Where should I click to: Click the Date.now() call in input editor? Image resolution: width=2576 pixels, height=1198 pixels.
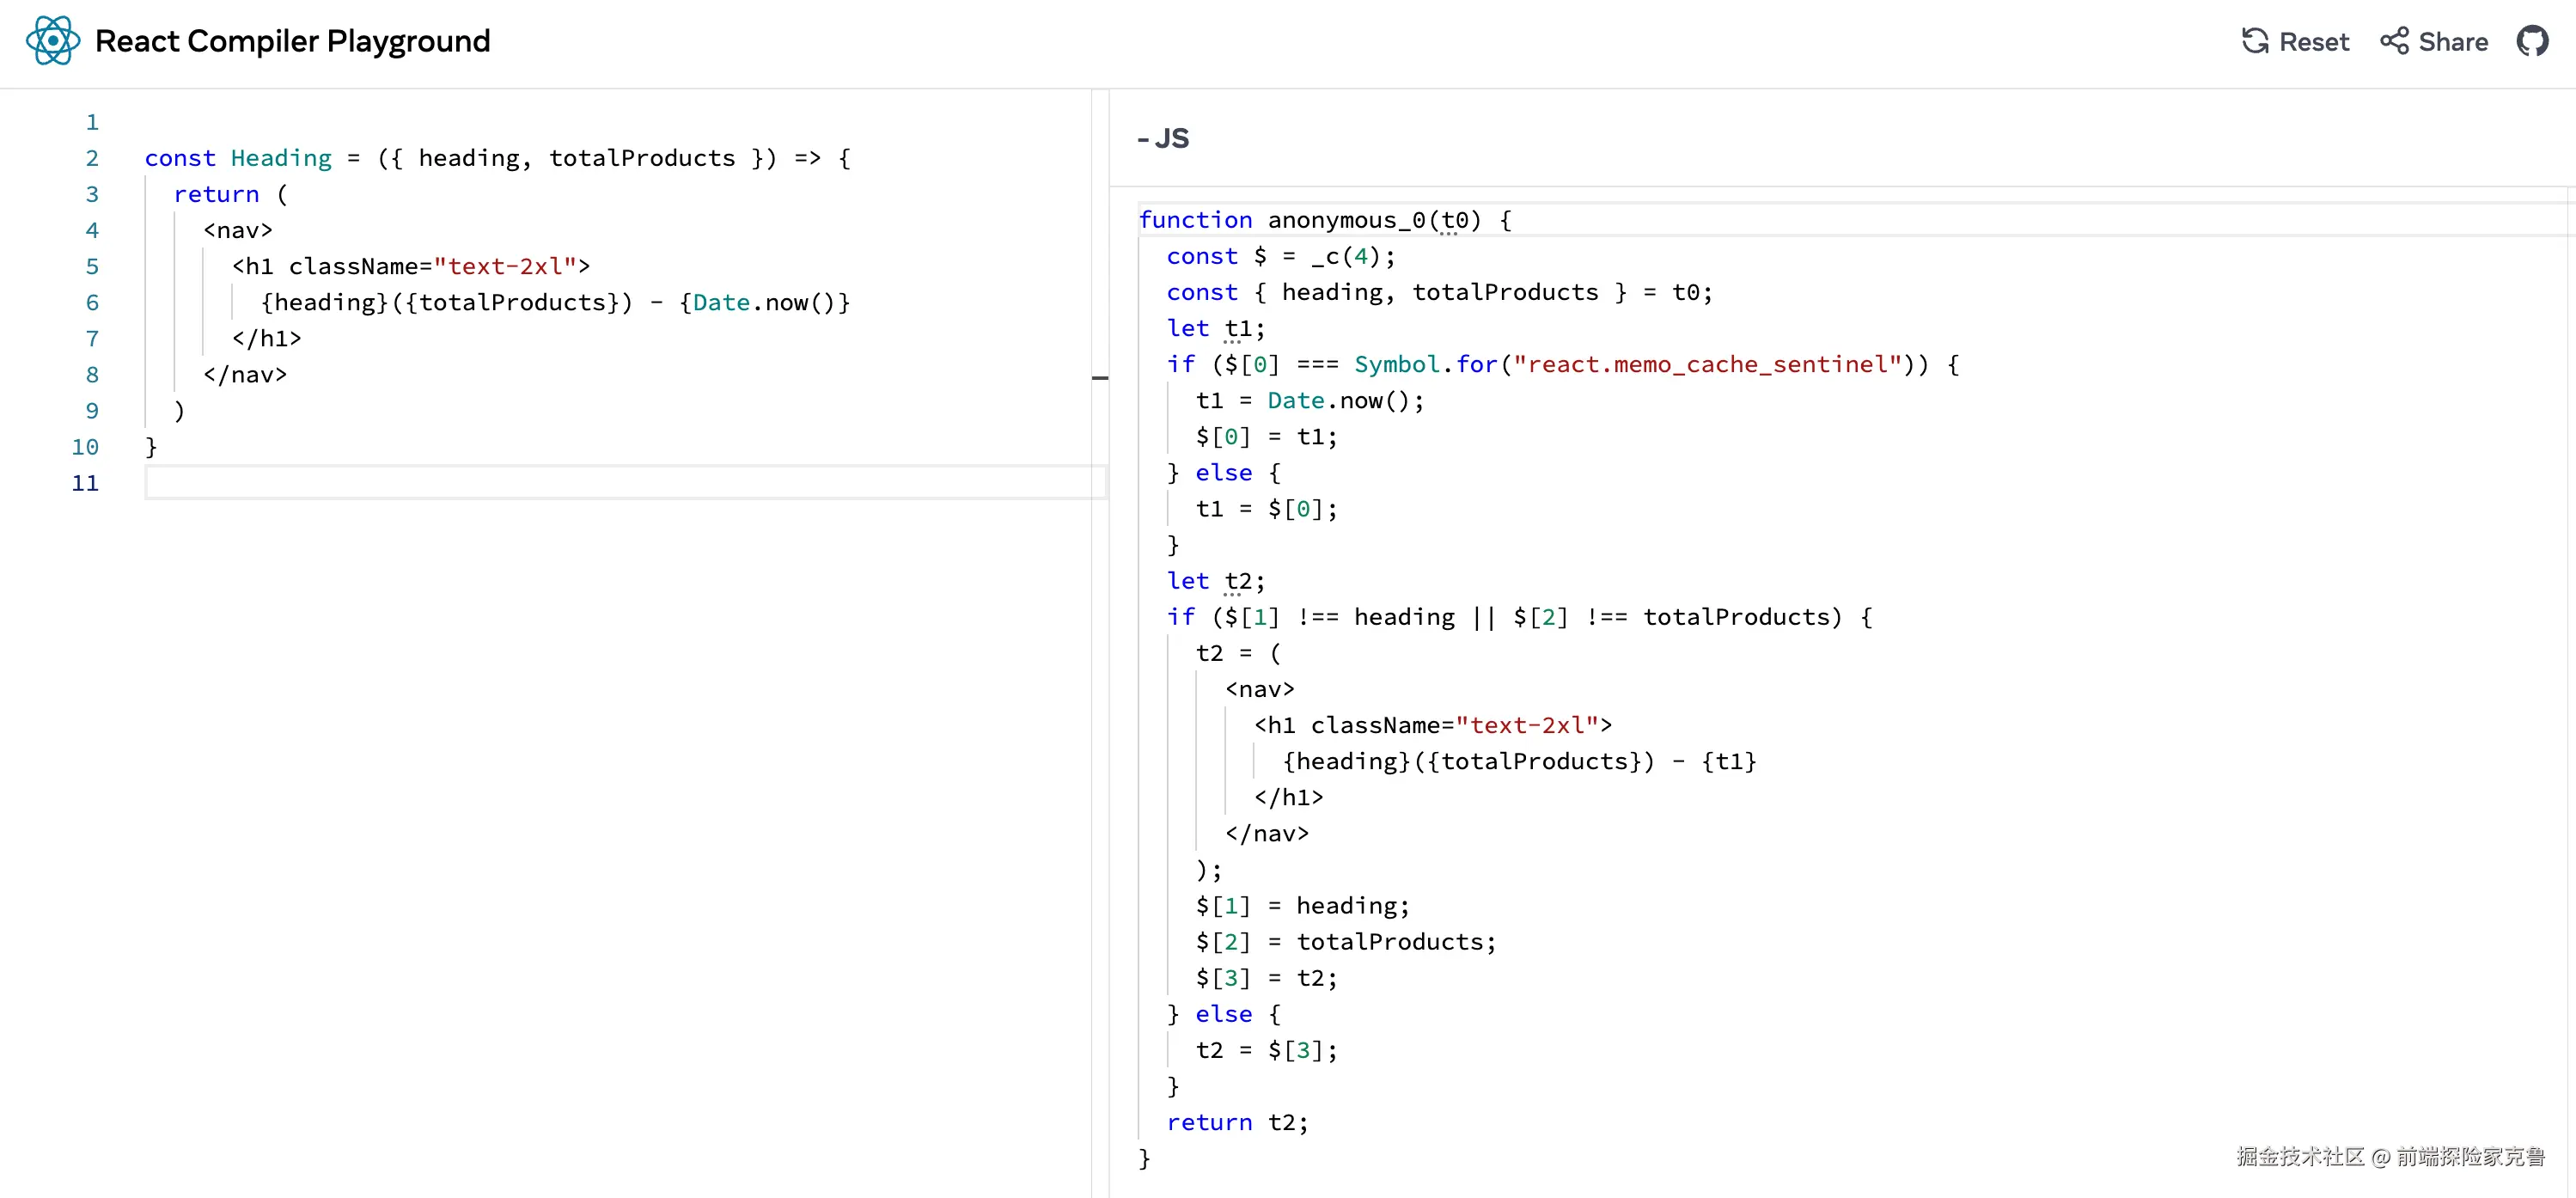tap(763, 302)
